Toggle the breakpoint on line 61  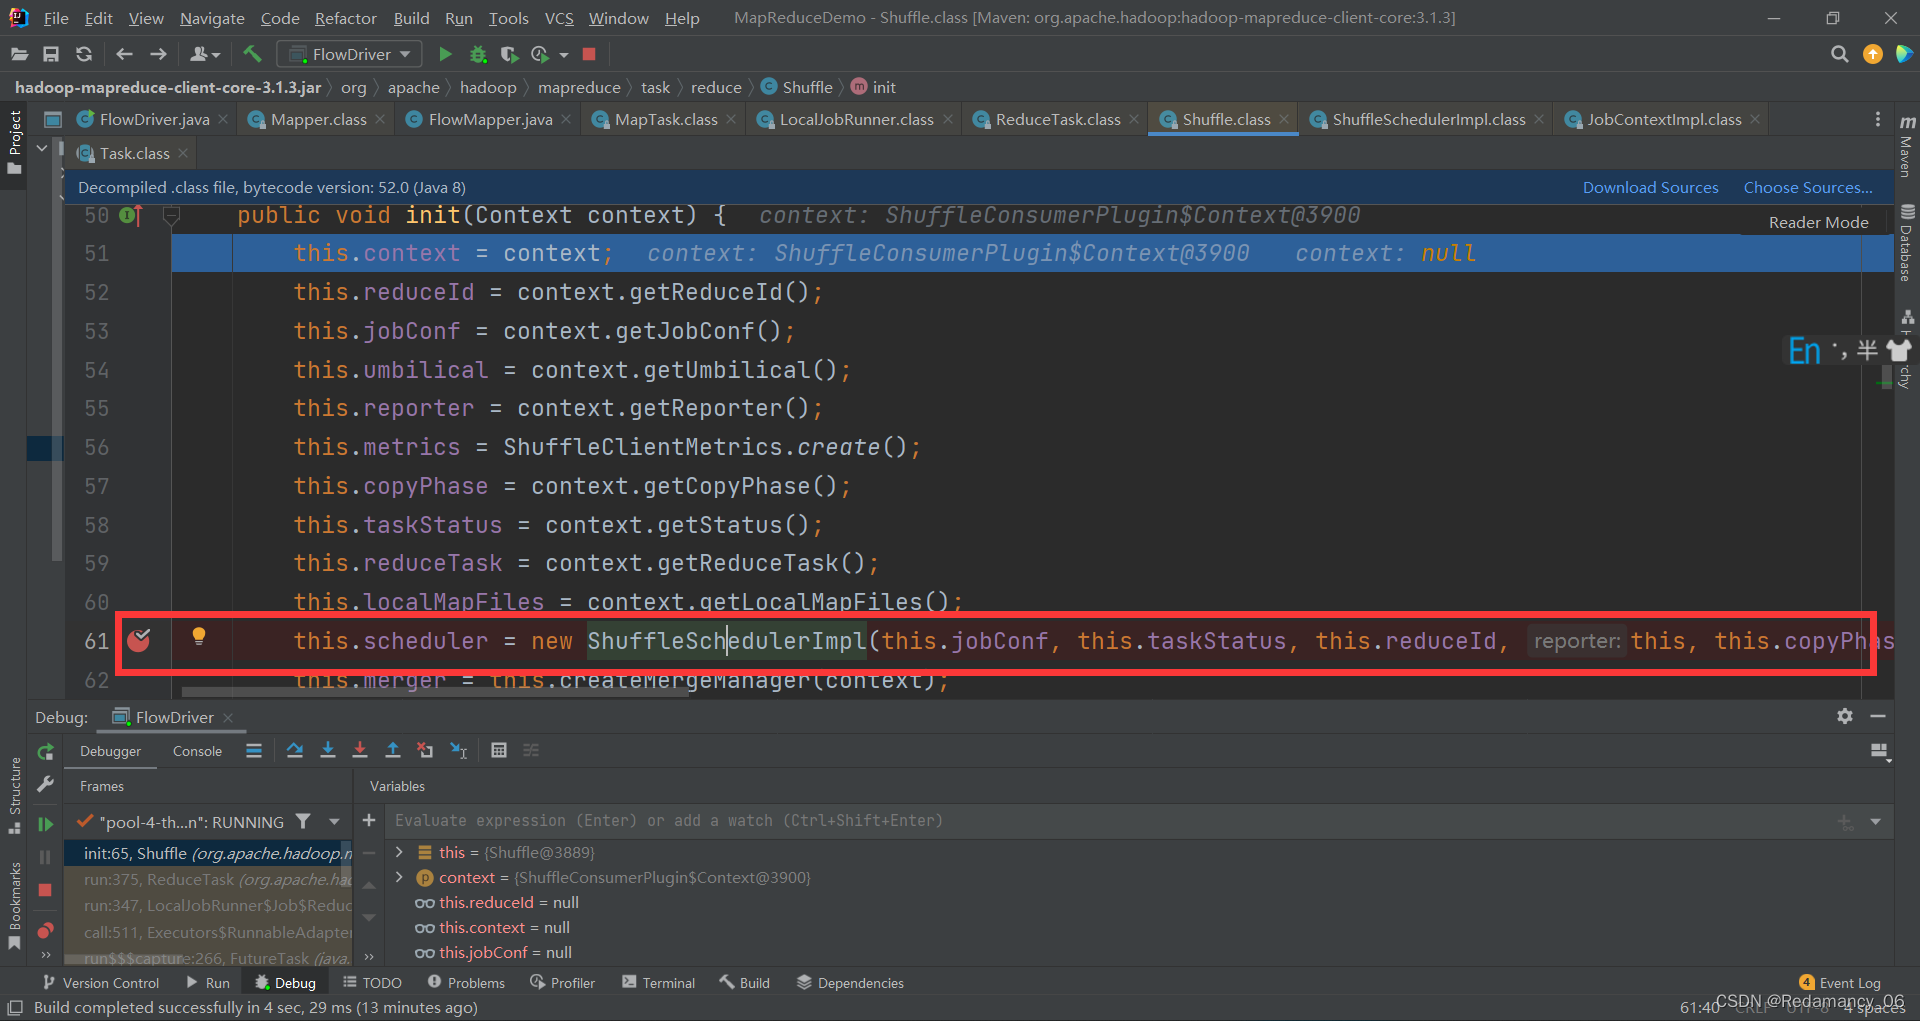click(x=139, y=640)
